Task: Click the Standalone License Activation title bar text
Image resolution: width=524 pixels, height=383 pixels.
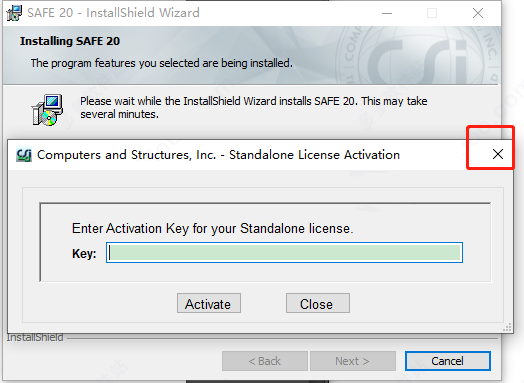Action: click(x=218, y=155)
